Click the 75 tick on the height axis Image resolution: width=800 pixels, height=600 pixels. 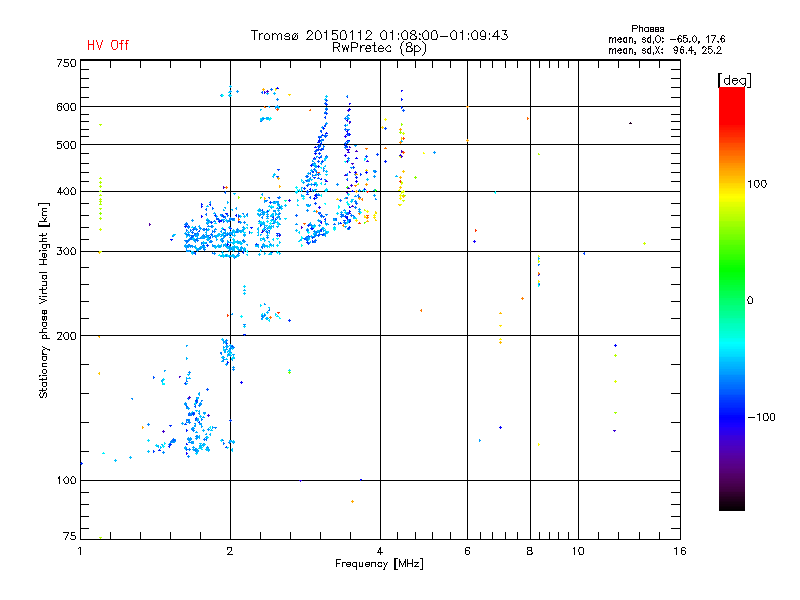(x=69, y=537)
